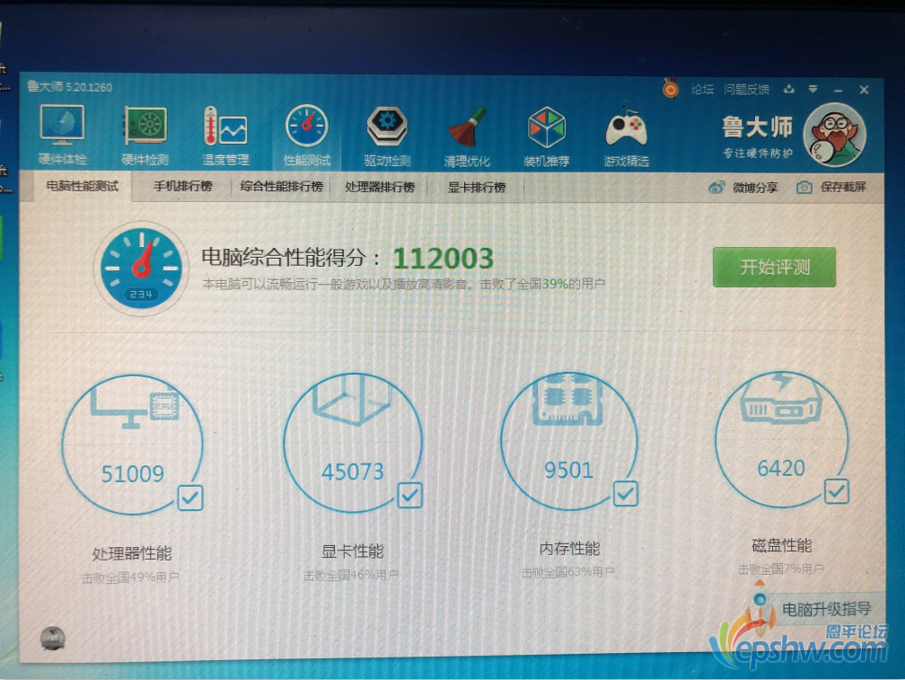This screenshot has width=905, height=680.
Task: Click the disk drive icon
Action: pyautogui.click(x=781, y=398)
